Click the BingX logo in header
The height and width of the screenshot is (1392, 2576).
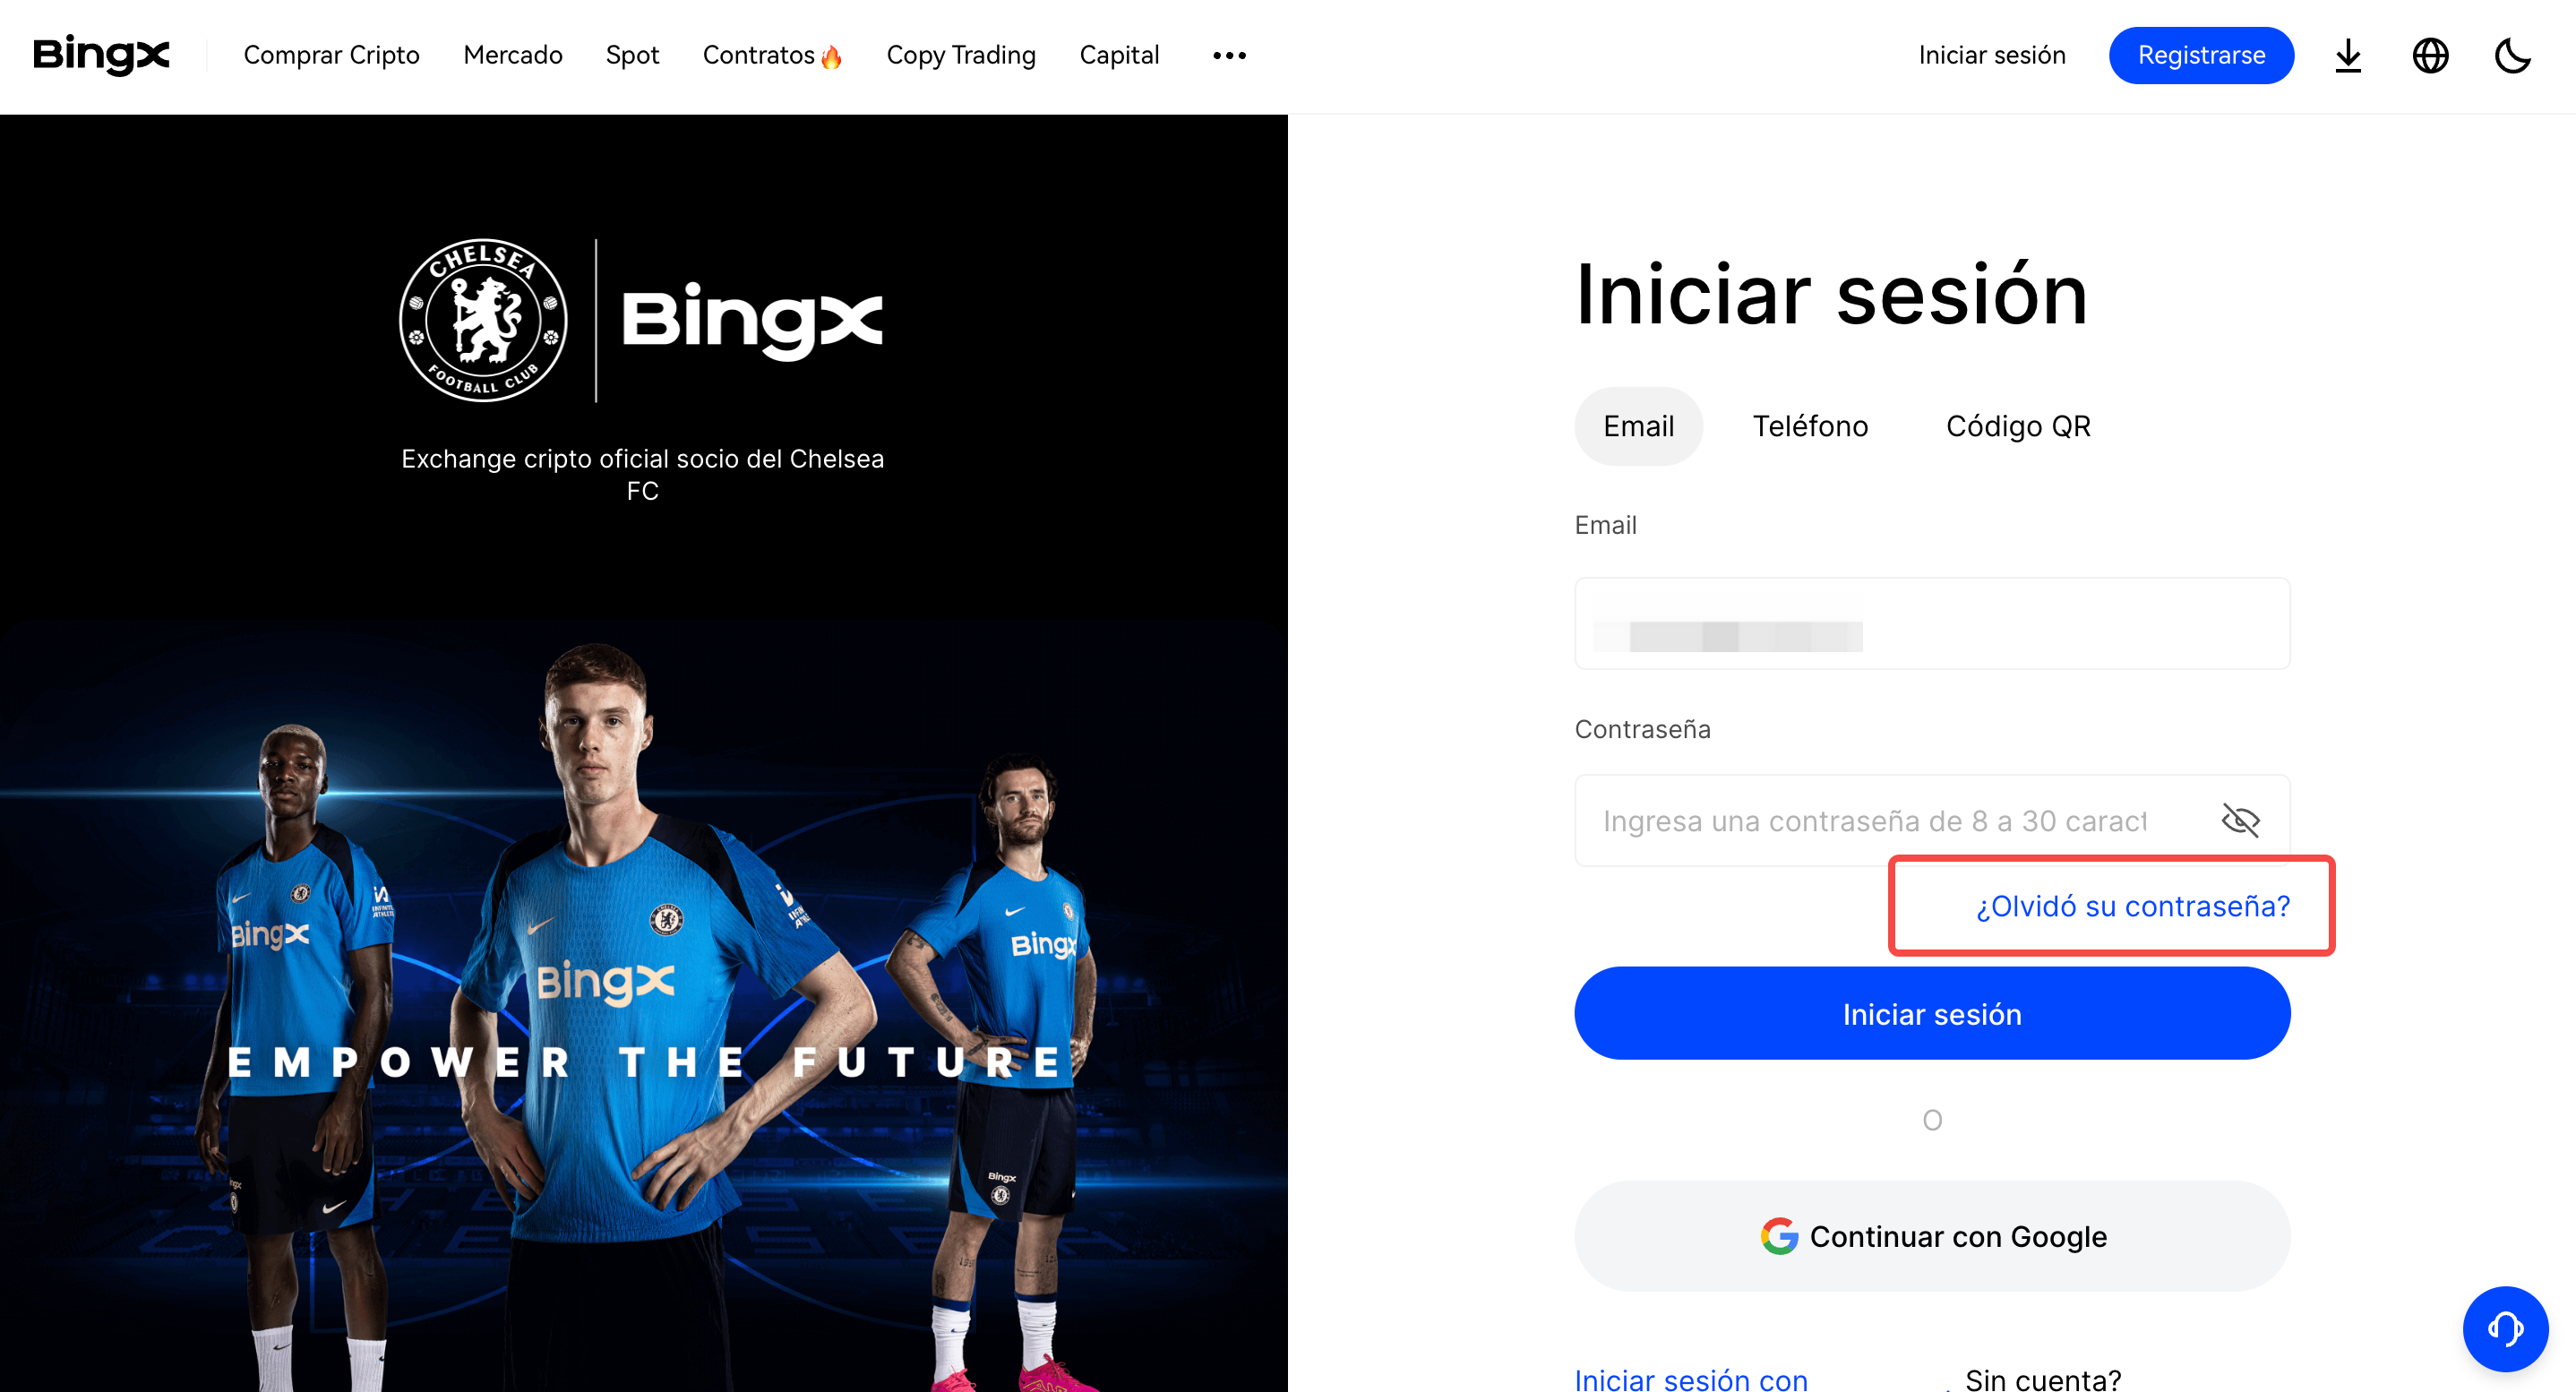pos(101,55)
